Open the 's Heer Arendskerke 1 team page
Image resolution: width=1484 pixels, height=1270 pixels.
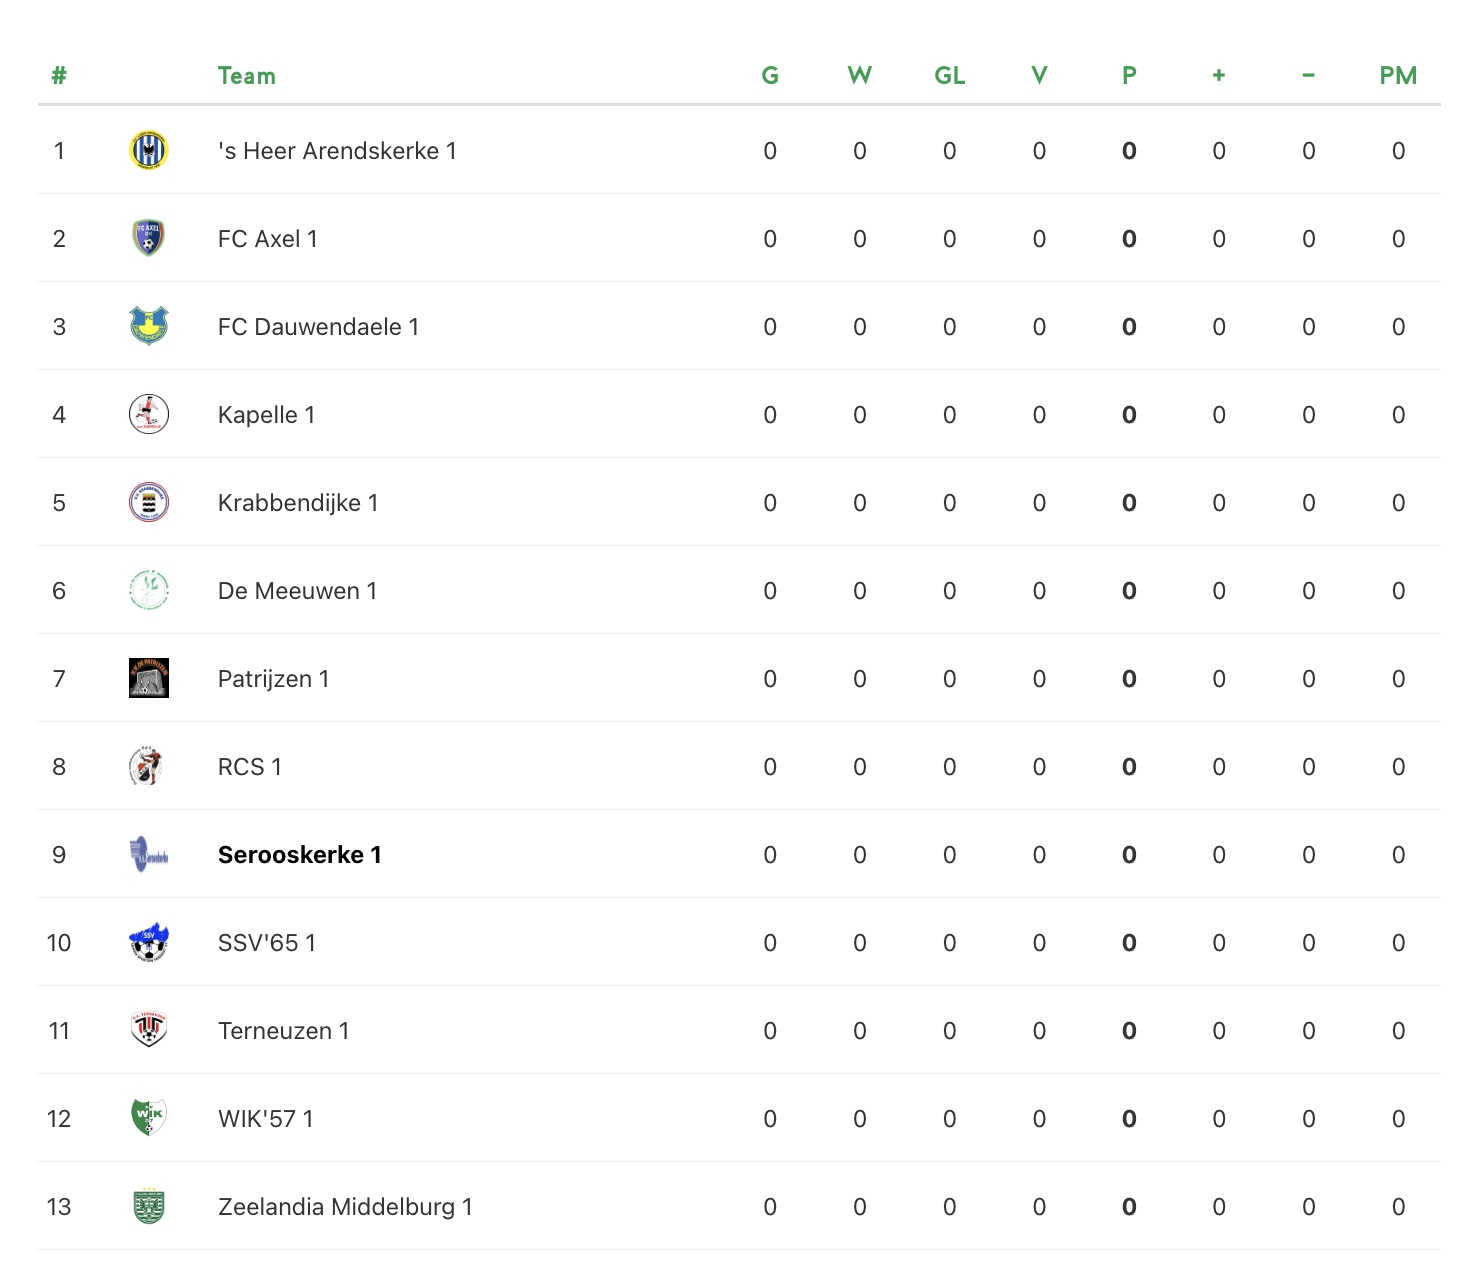coord(337,151)
